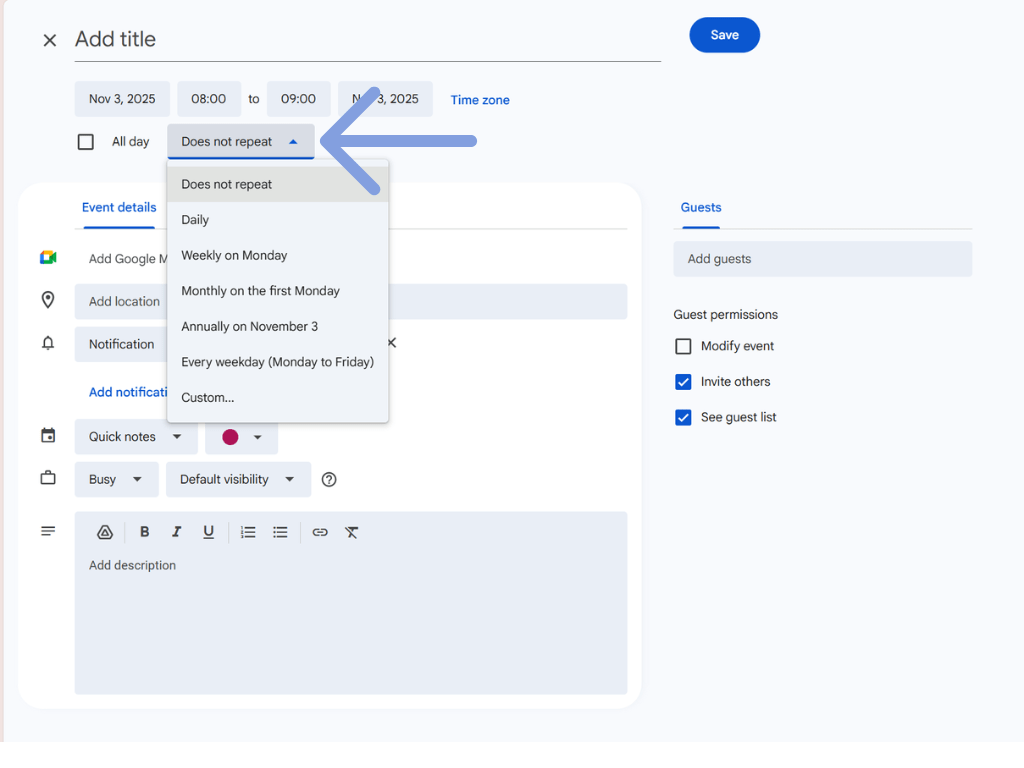The height and width of the screenshot is (768, 1024).
Task: Open the Quick notes calendar dropdown
Action: (135, 437)
